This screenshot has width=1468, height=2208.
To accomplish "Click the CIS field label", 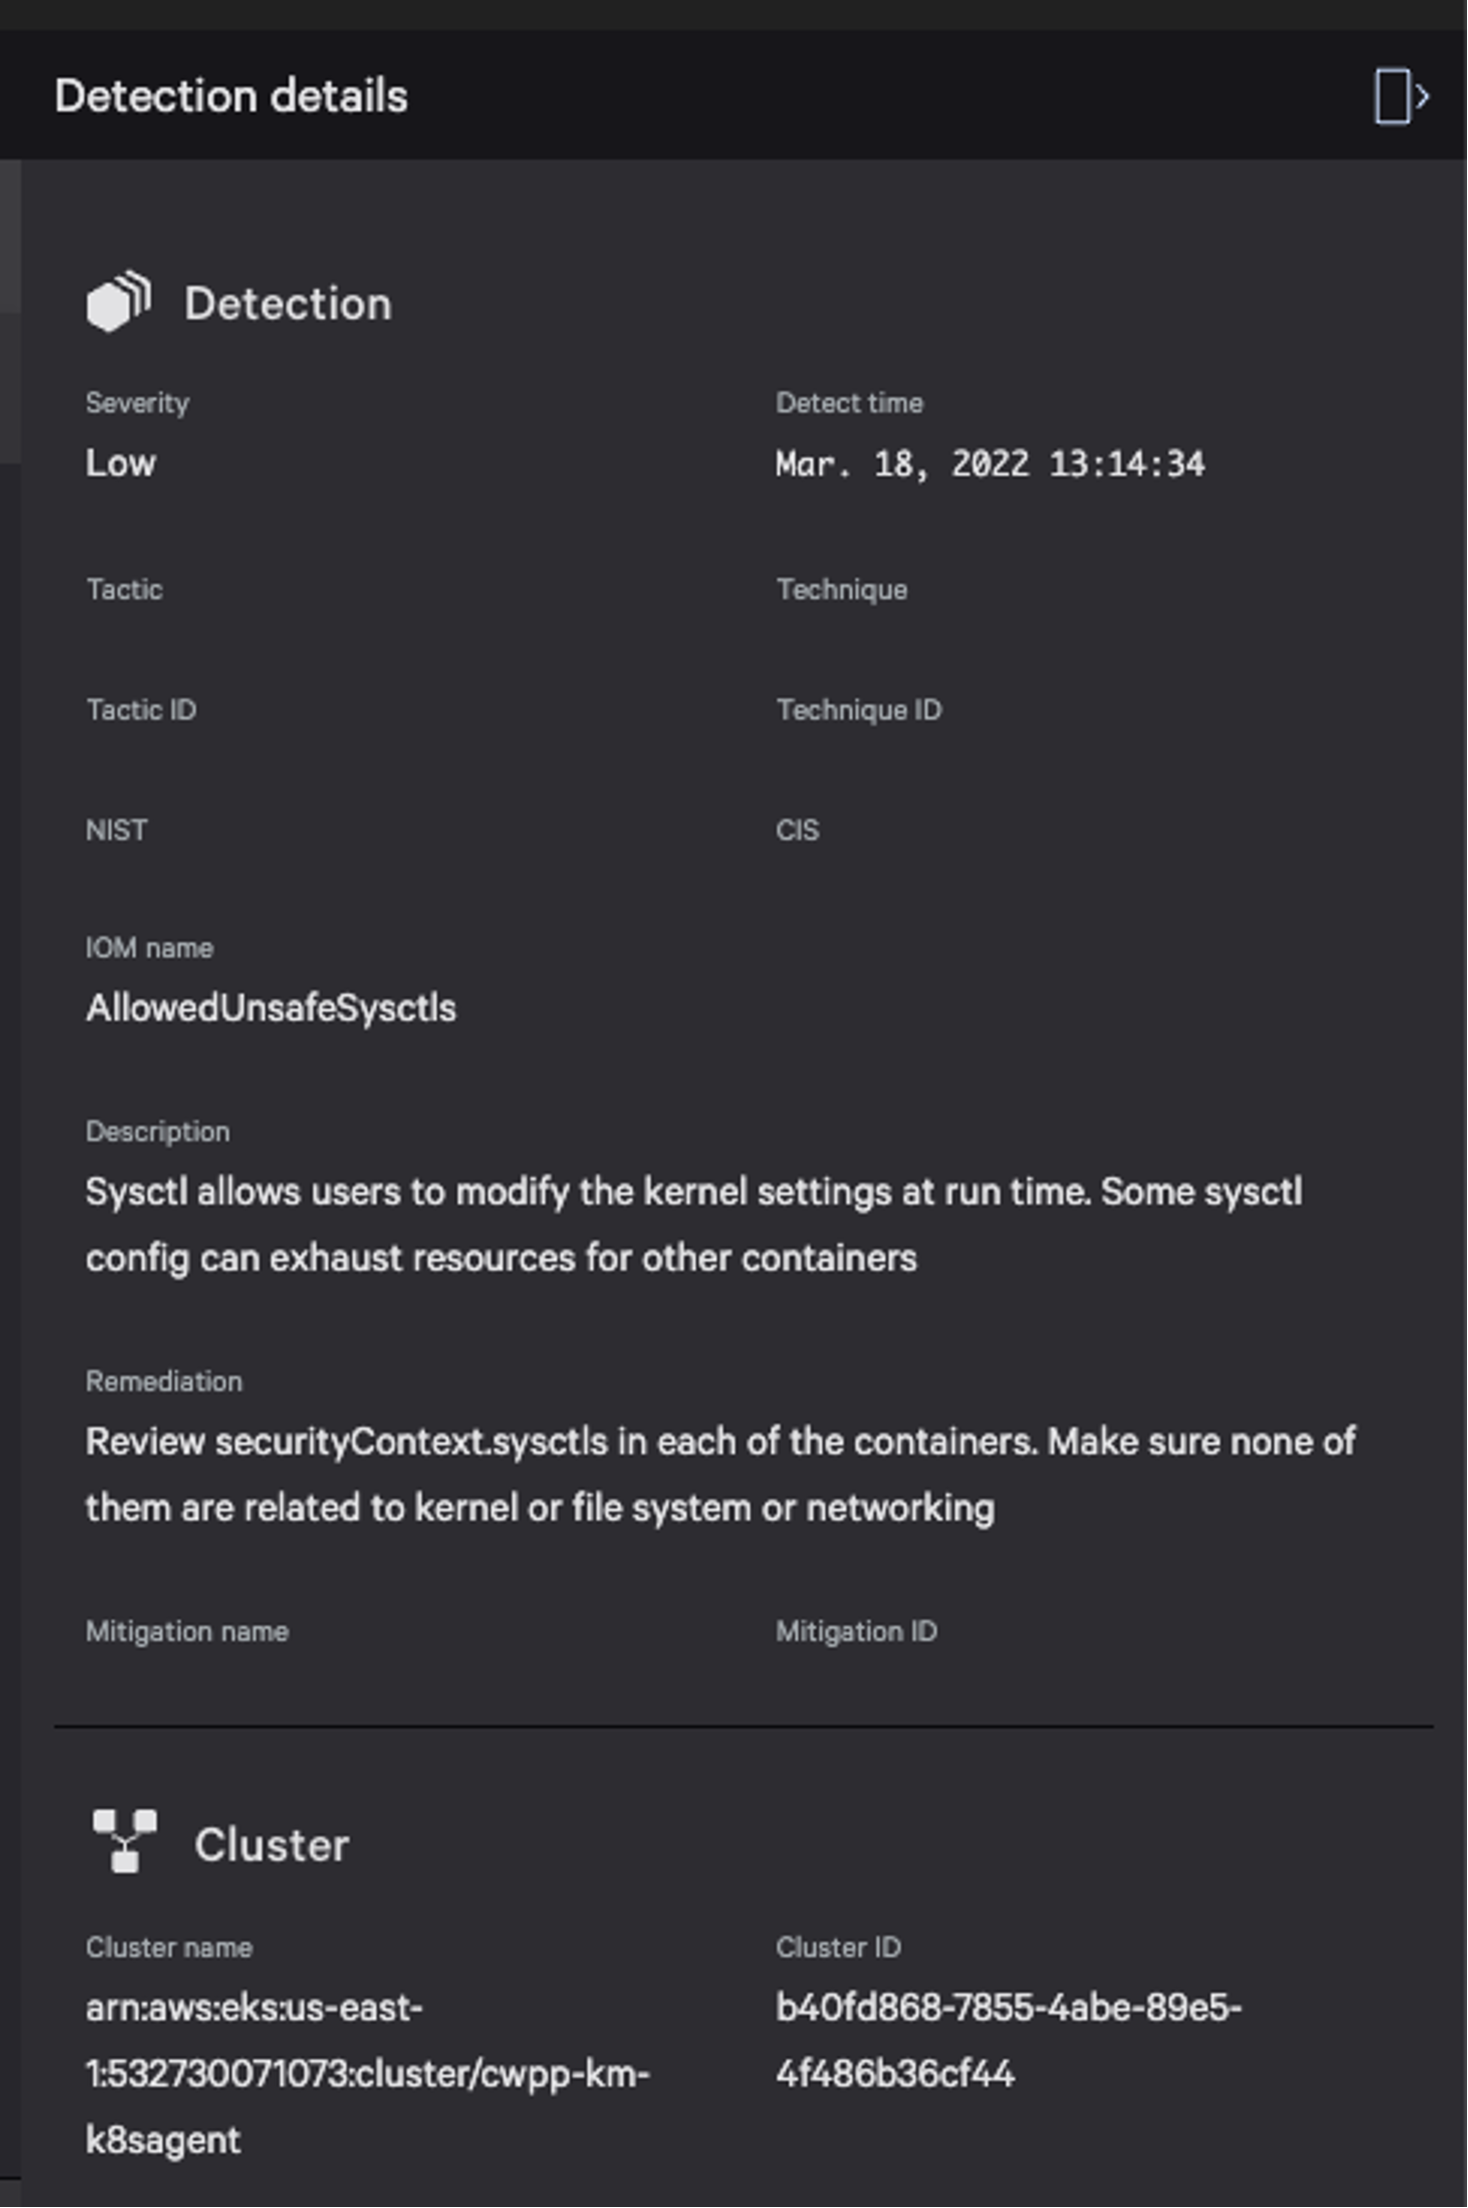I will click(x=797, y=830).
